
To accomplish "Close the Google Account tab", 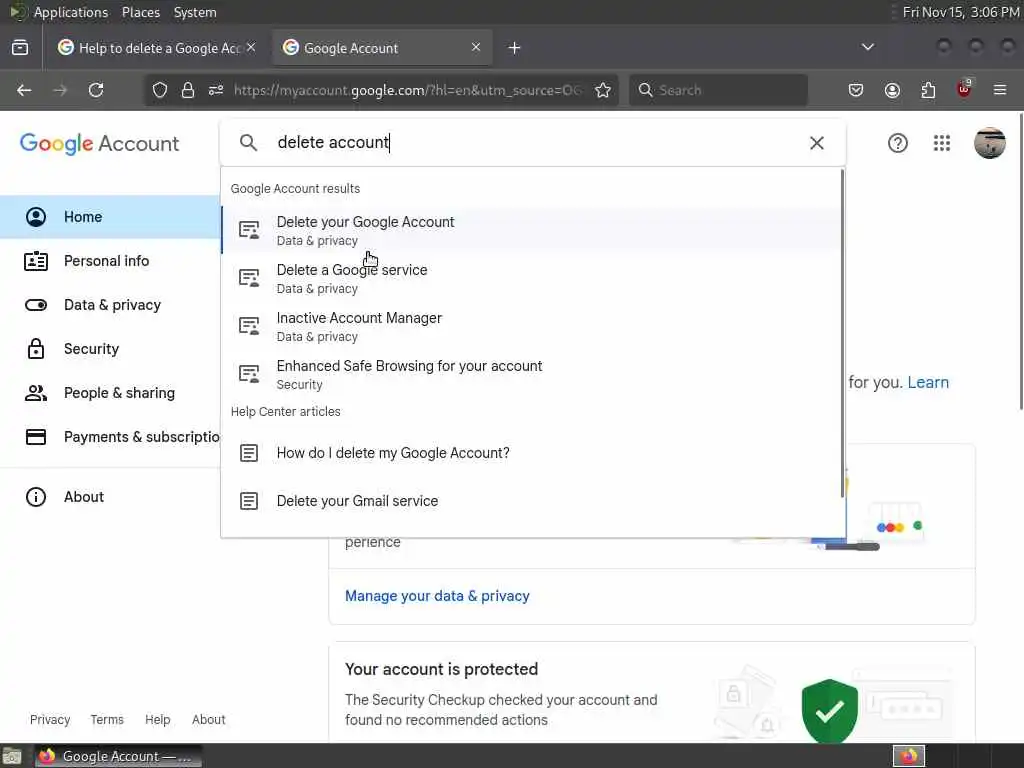I will 476,47.
